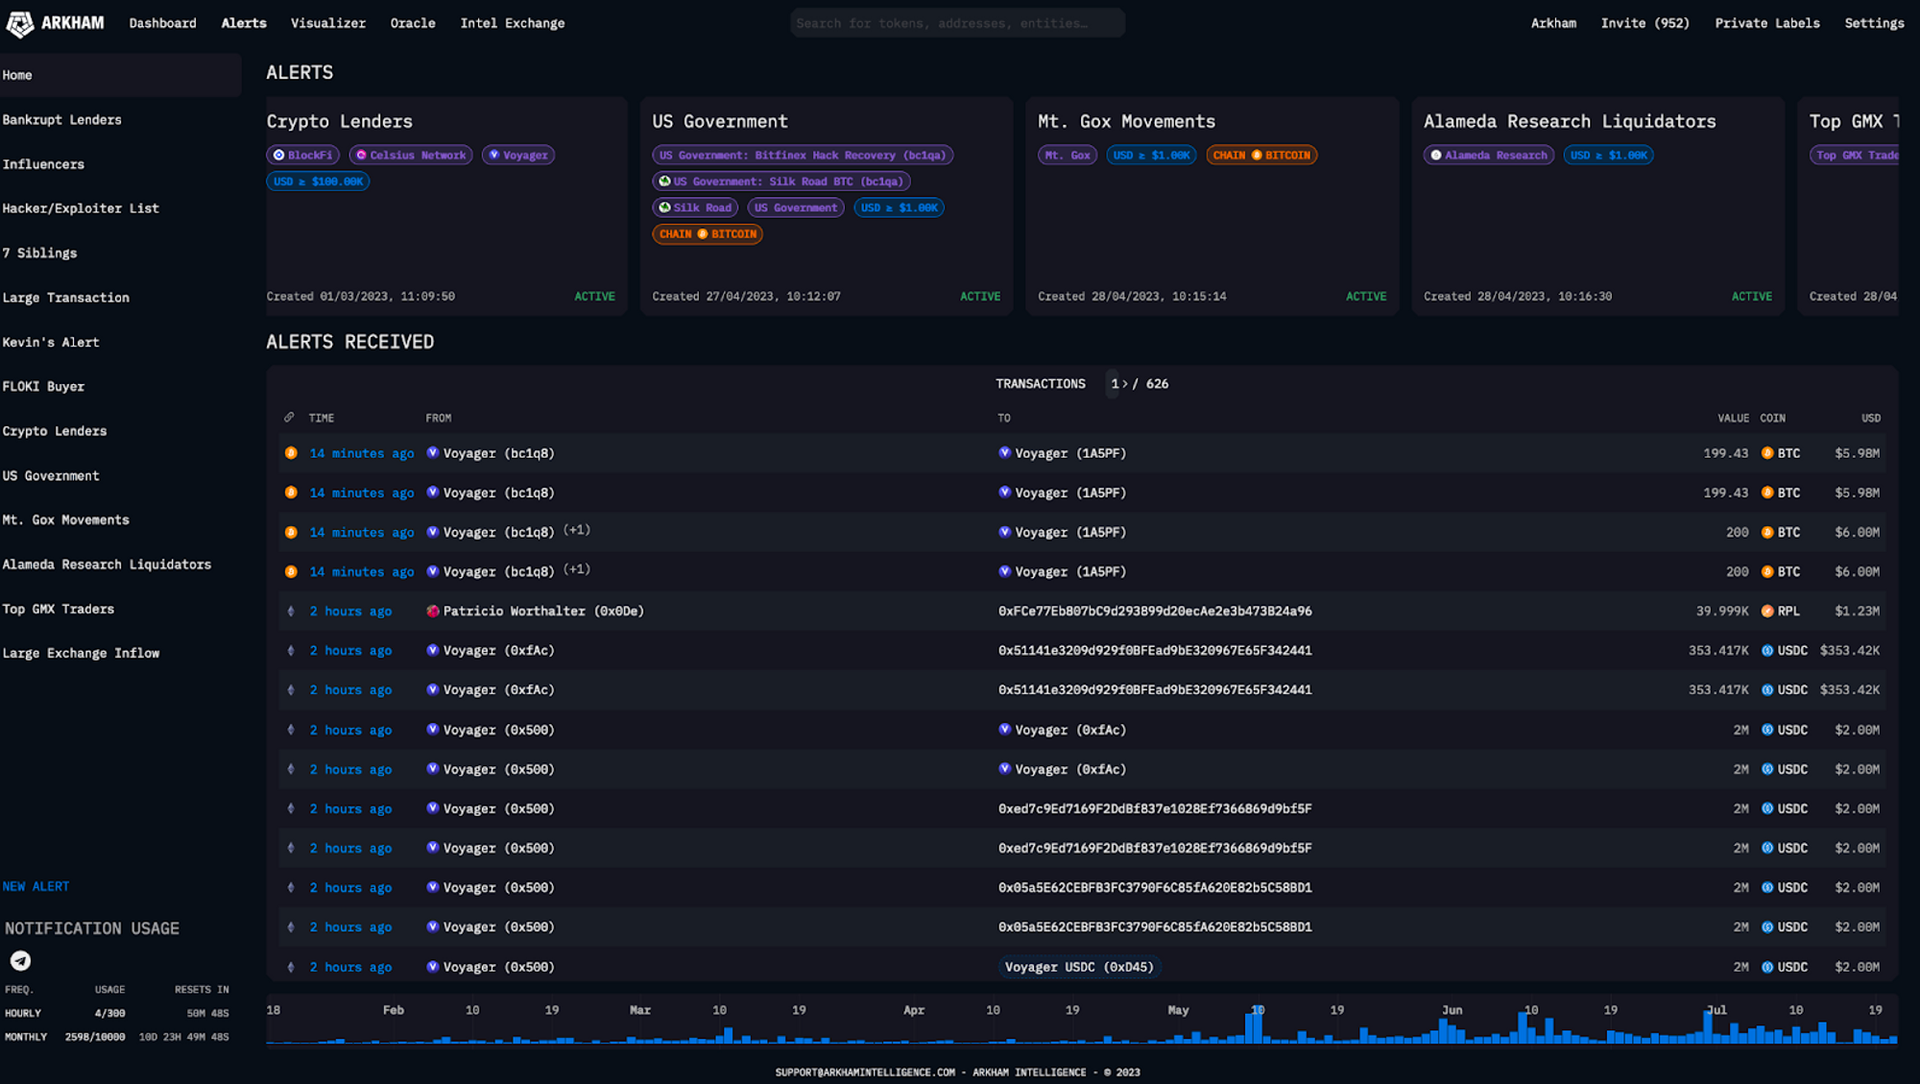Click Voyager icon beside Voyager (1A5PF) first row

pos(1005,453)
